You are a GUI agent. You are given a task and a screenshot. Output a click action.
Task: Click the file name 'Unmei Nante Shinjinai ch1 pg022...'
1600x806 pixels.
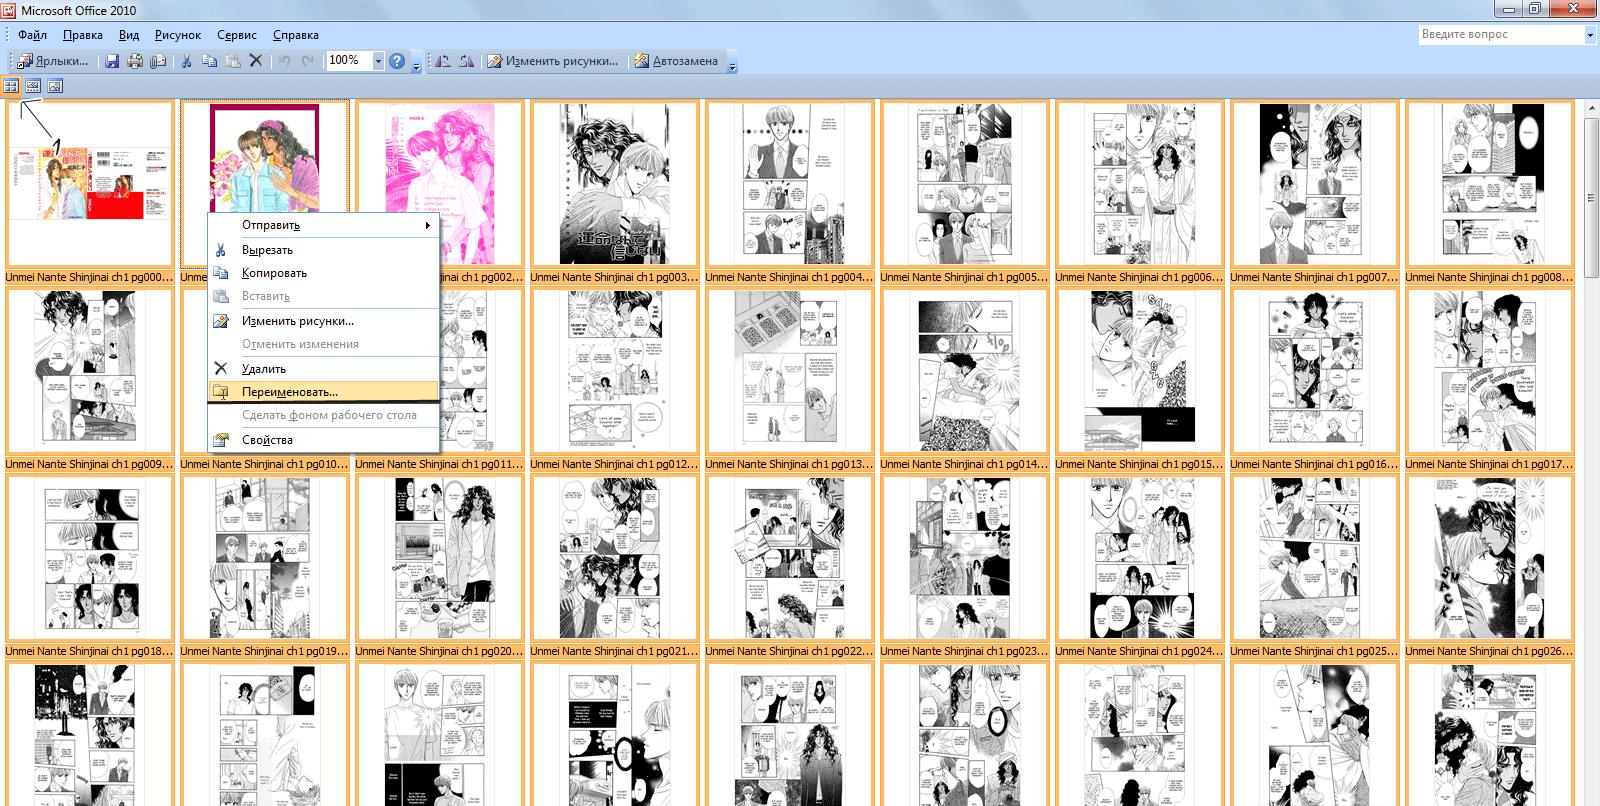click(789, 651)
